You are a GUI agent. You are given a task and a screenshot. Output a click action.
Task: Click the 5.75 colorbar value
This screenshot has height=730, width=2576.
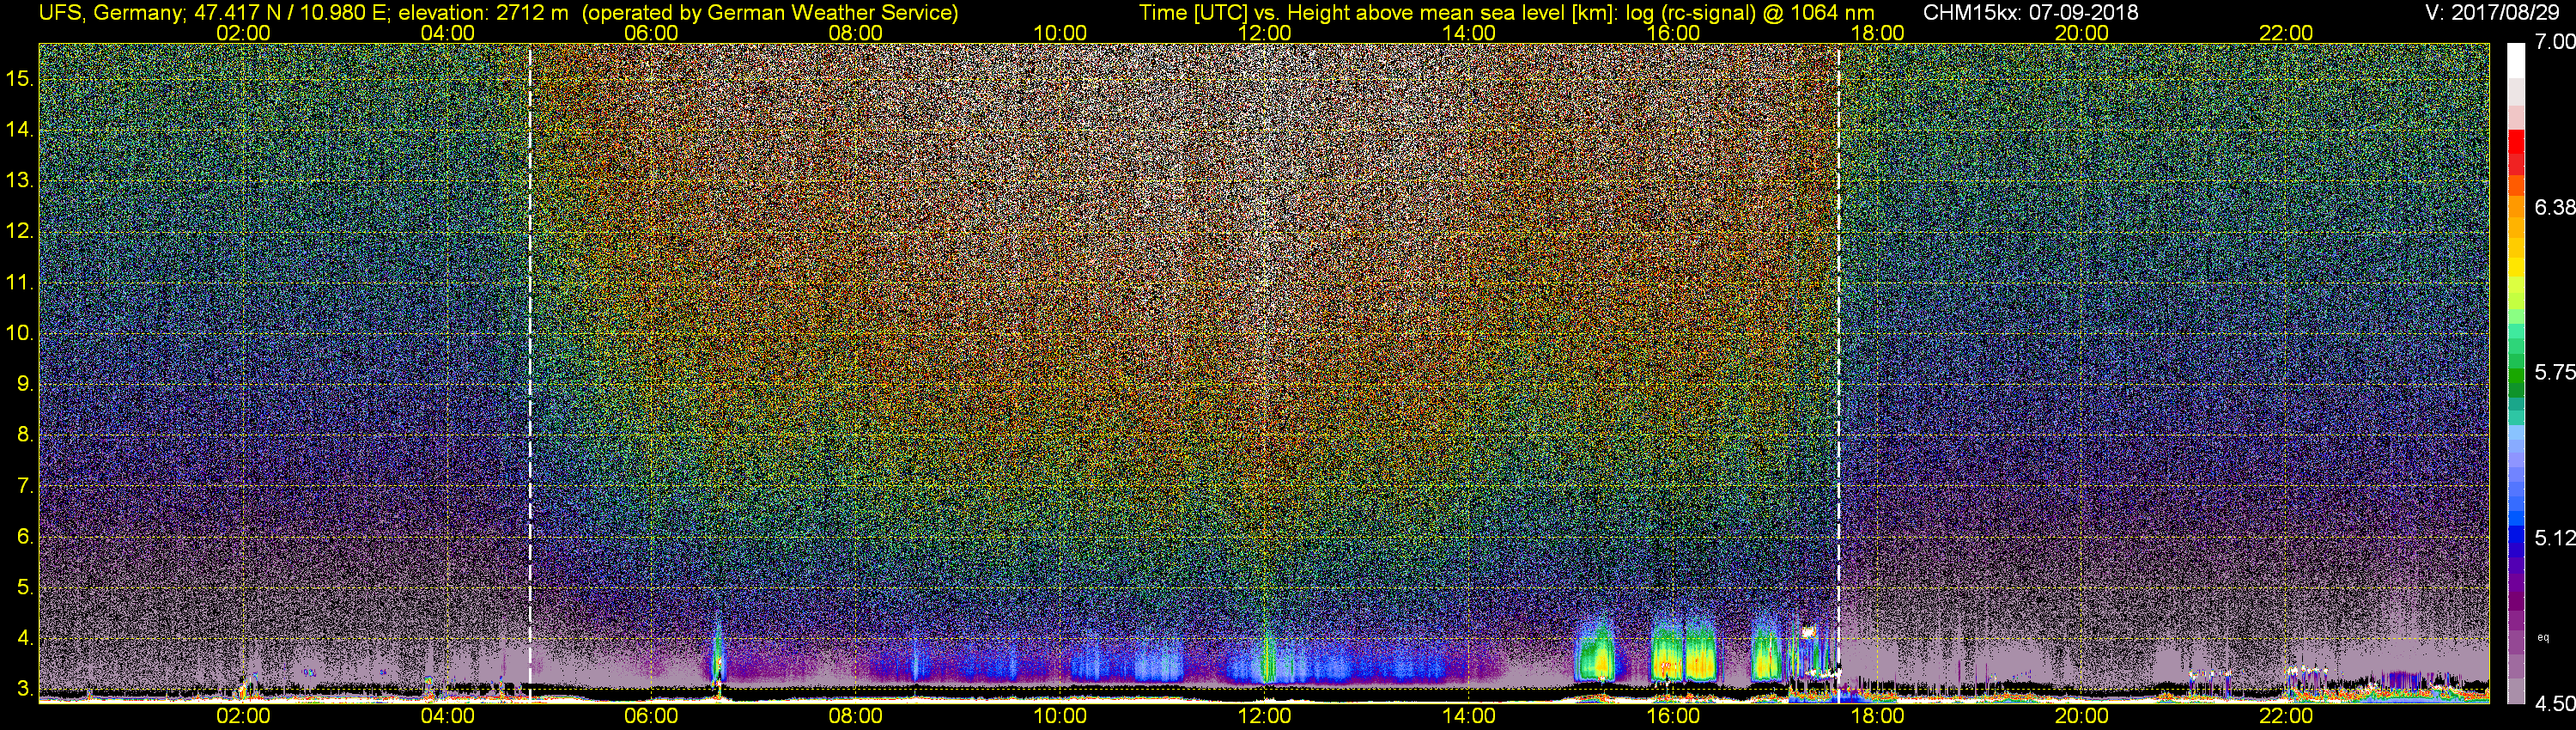click(x=2554, y=372)
